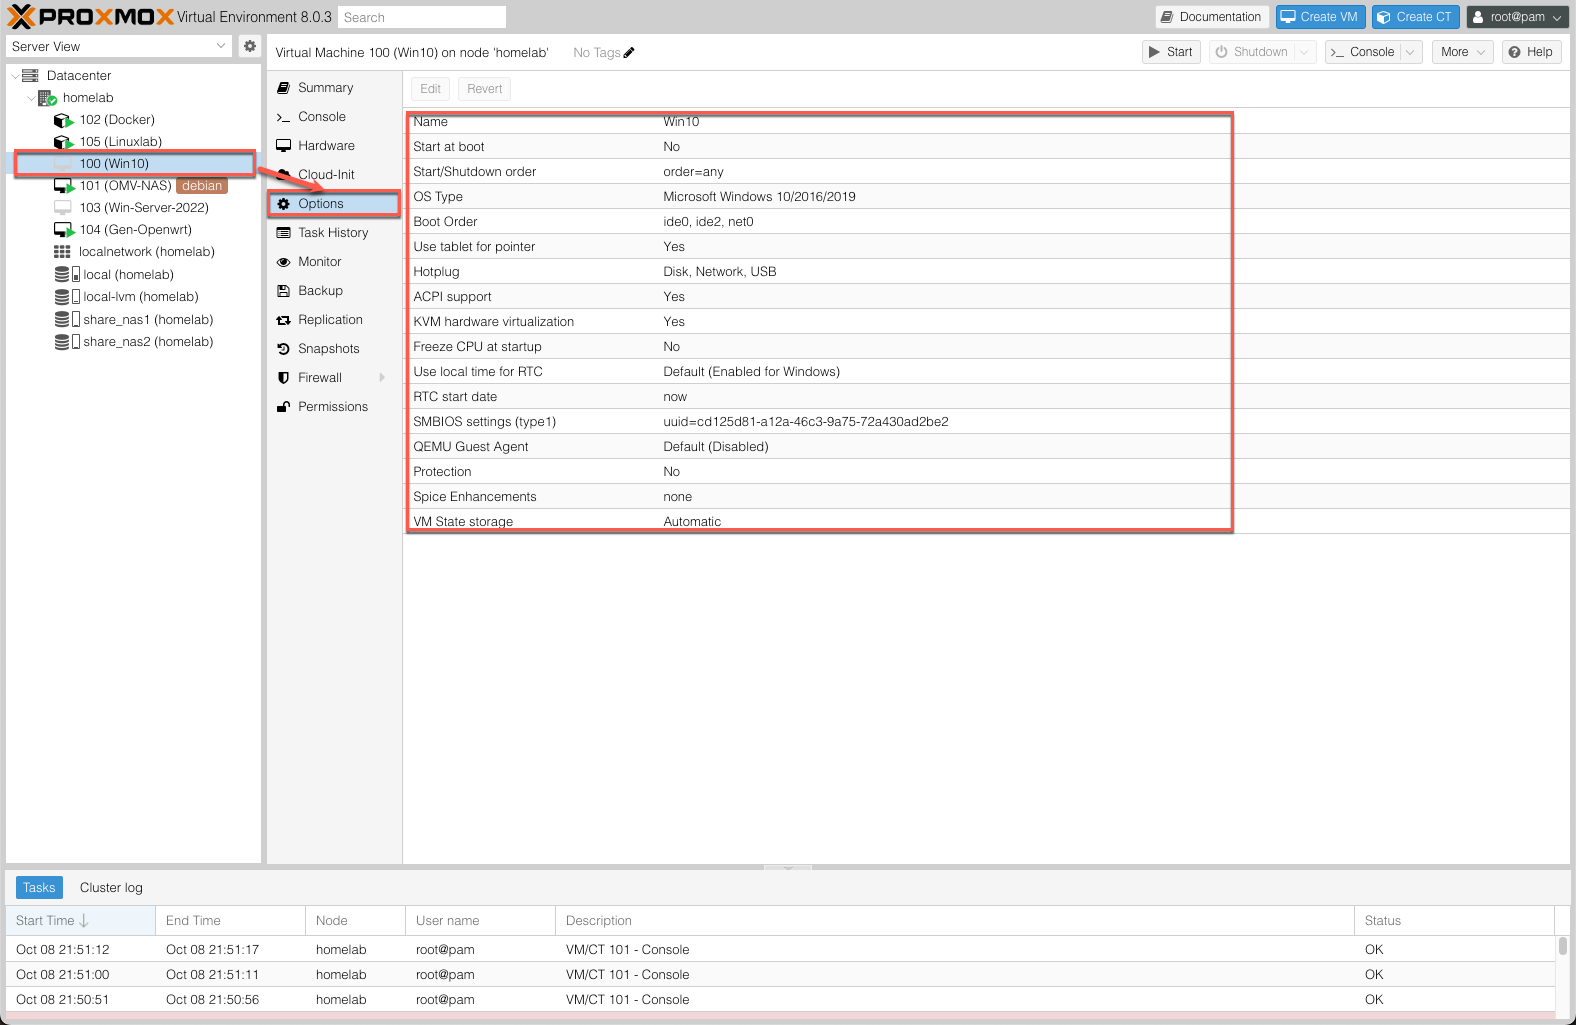
Task: Collapse the homelab tree node
Action: click(x=31, y=98)
